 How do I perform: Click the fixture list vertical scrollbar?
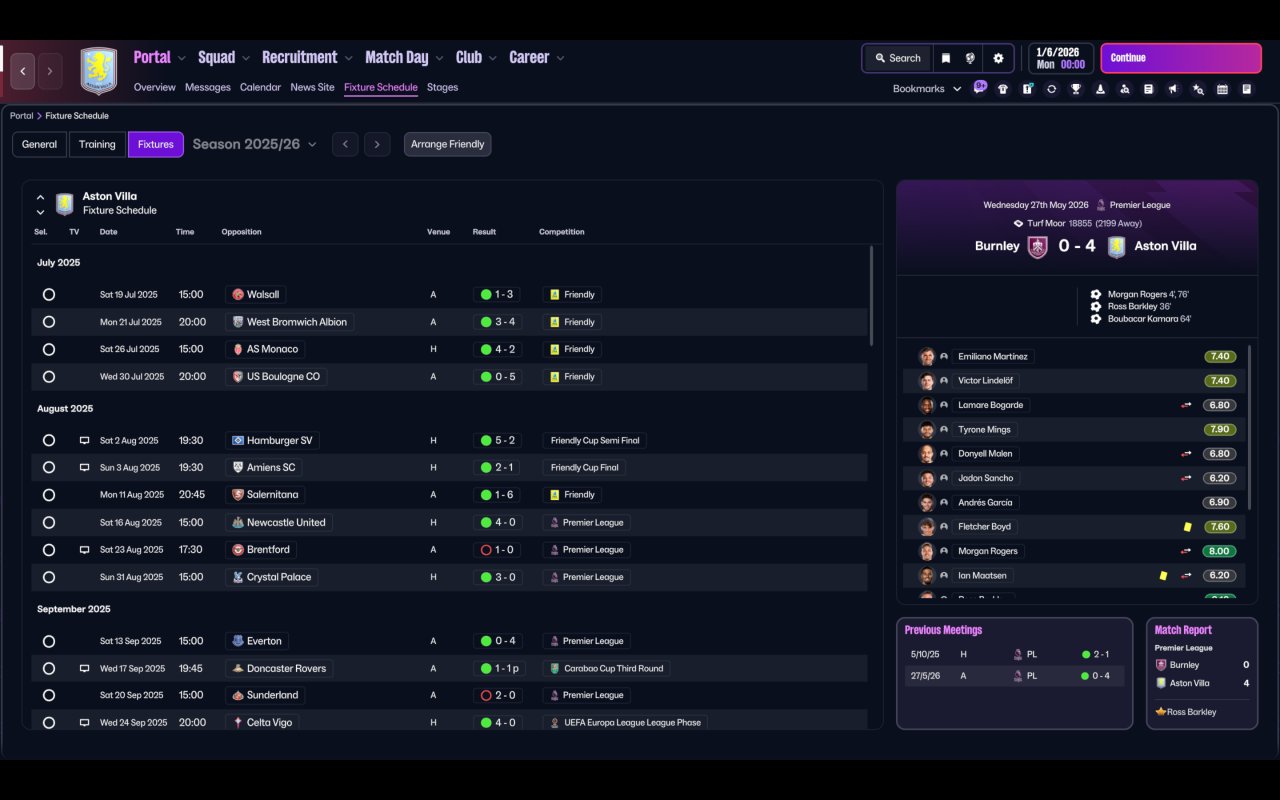pyautogui.click(x=871, y=296)
